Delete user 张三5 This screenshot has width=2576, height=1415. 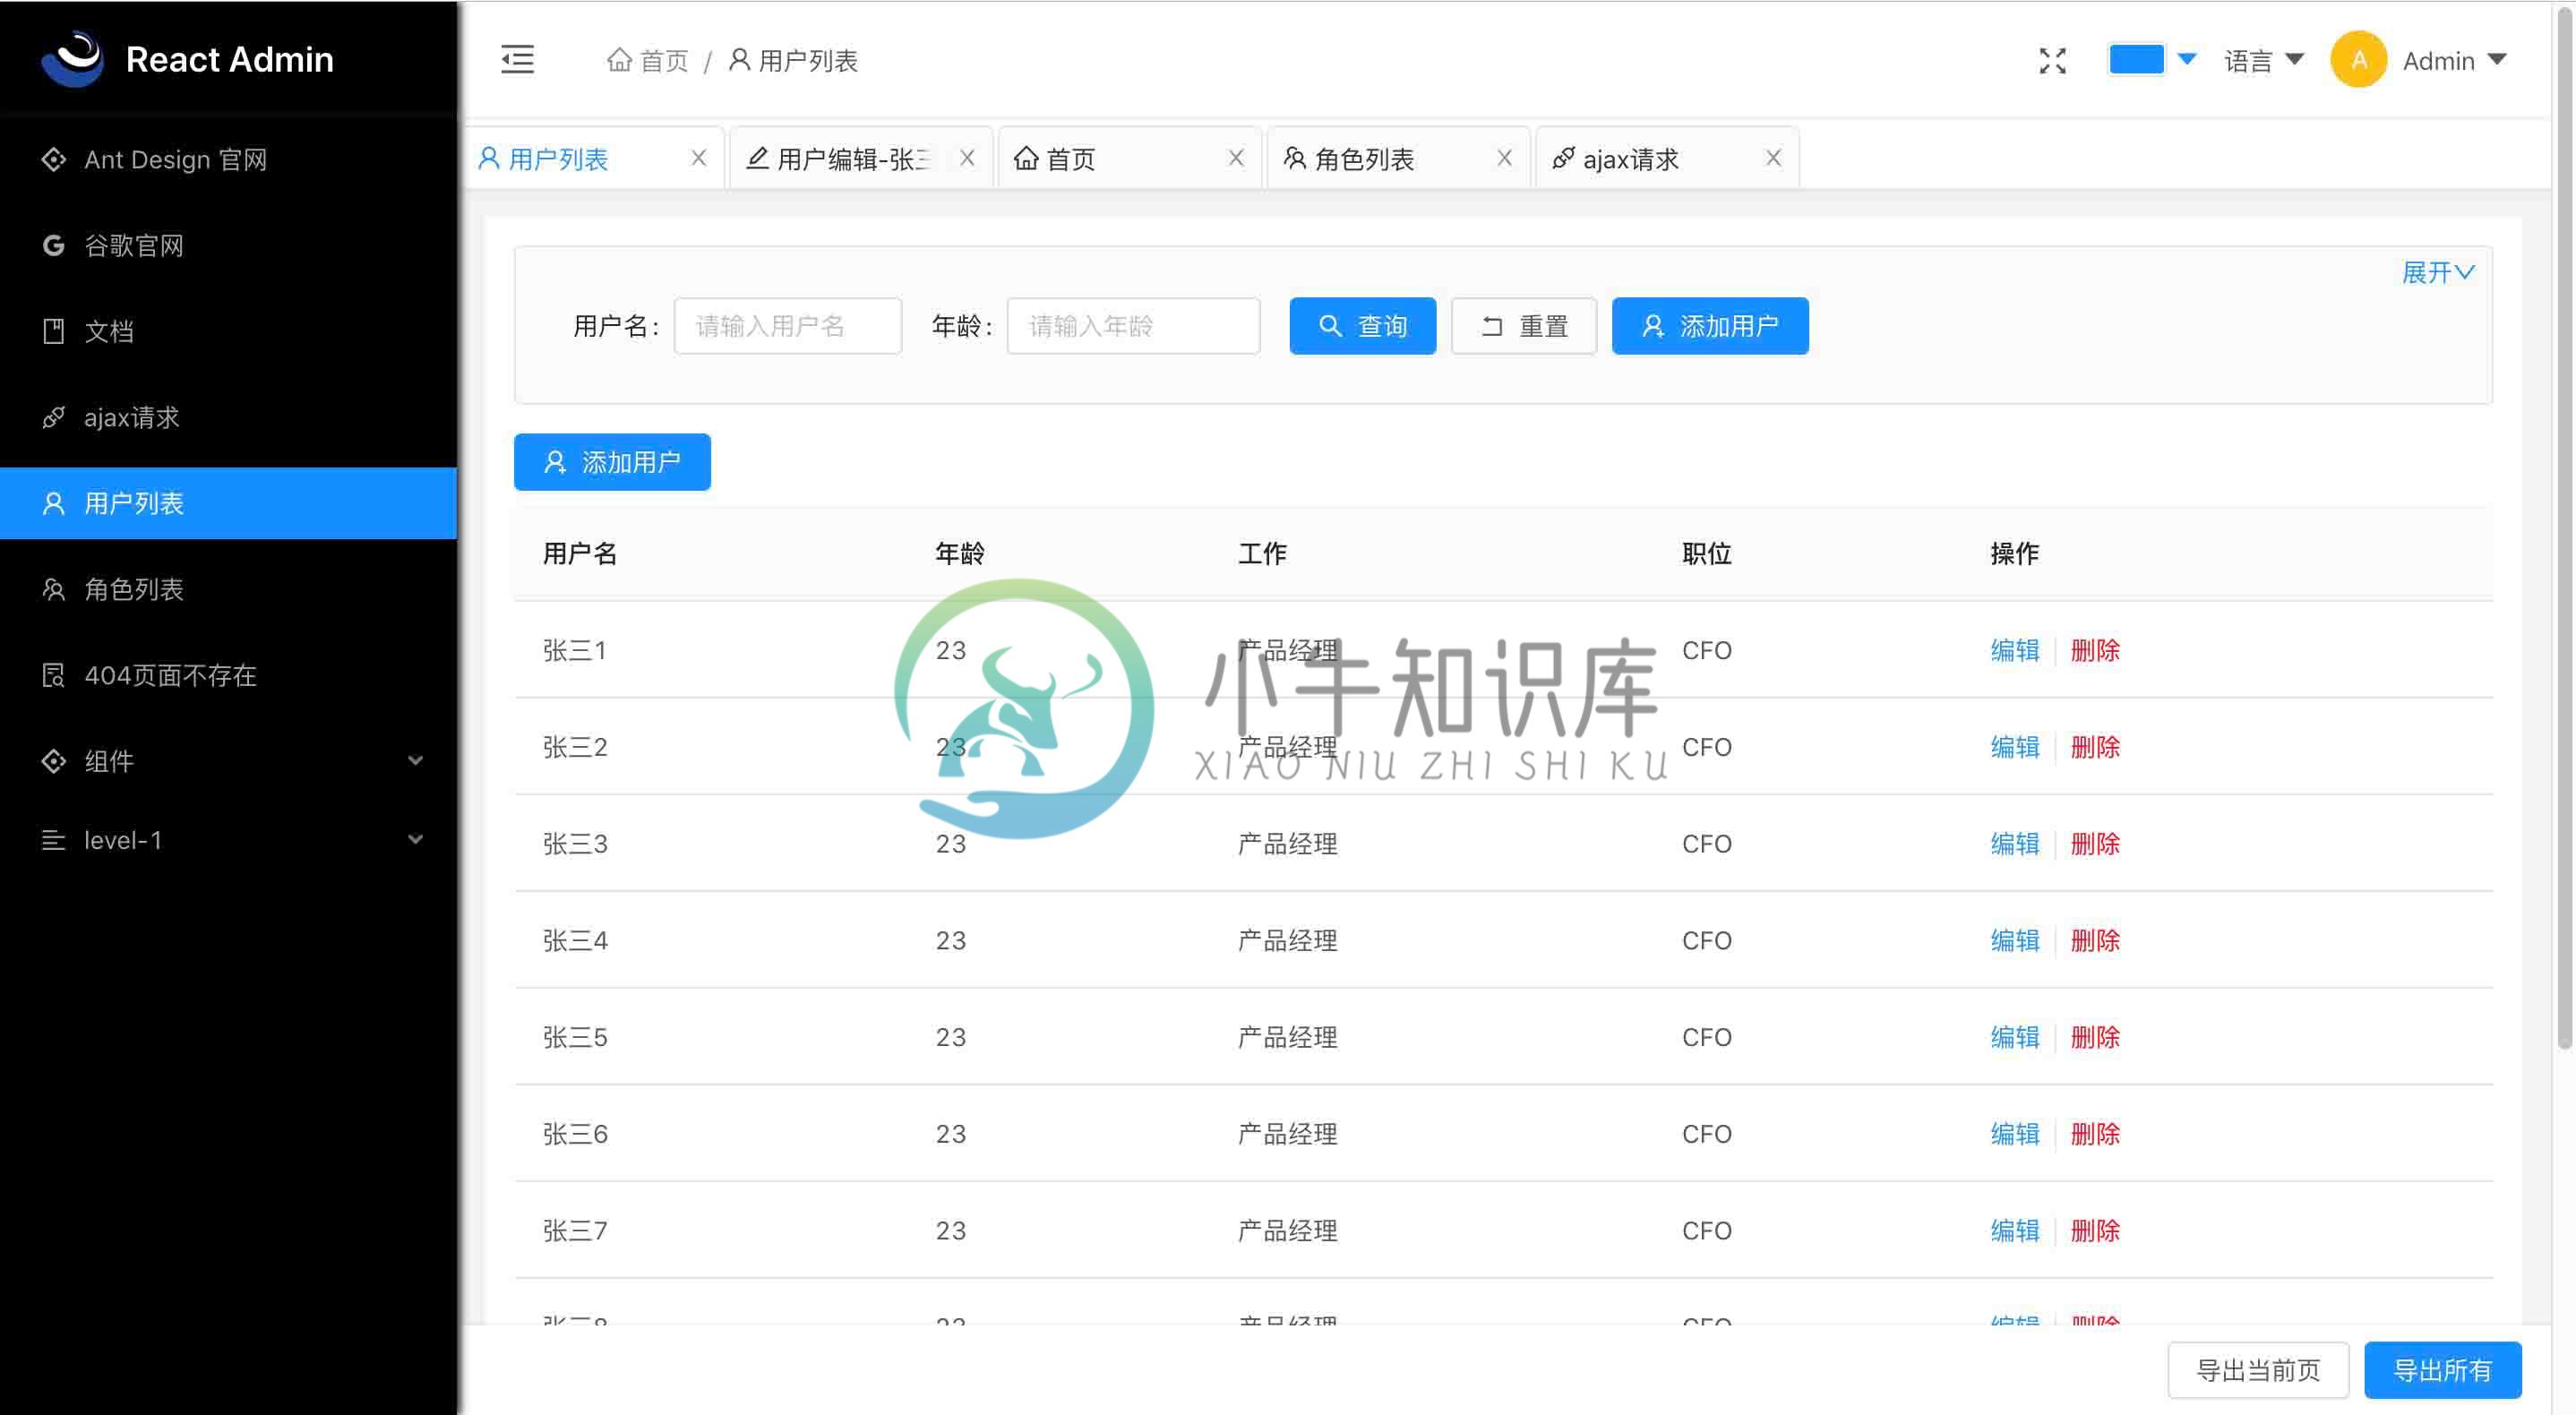click(2095, 1038)
